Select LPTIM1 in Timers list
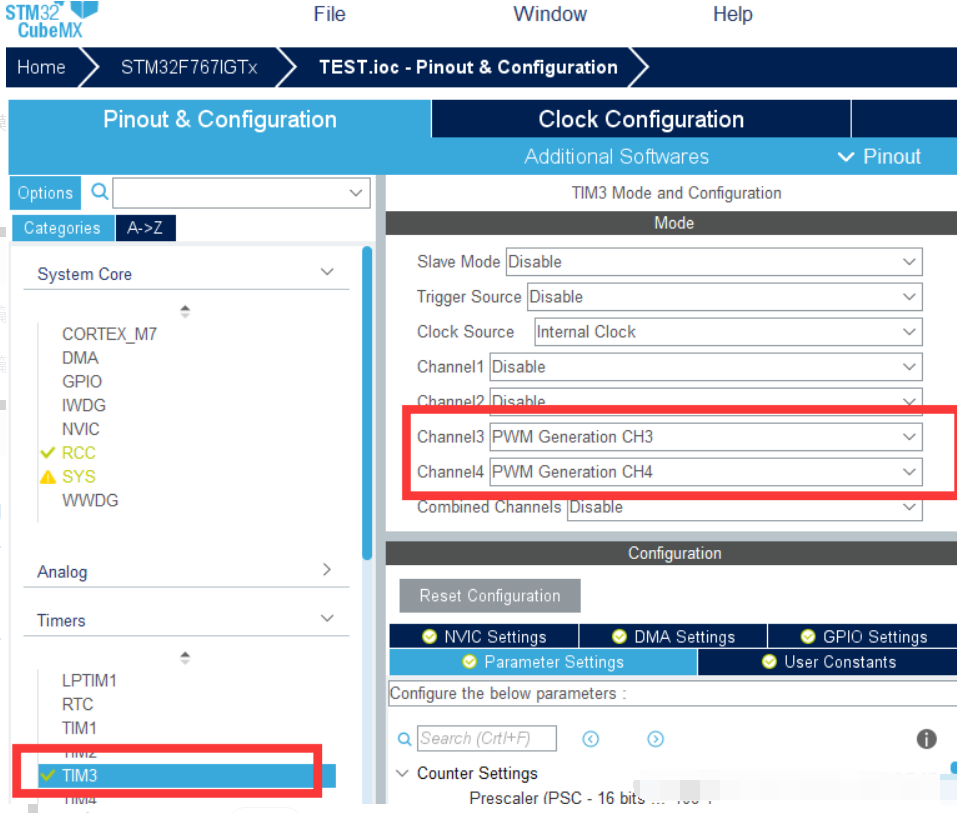Viewport: 957px width, 813px height. 89,681
